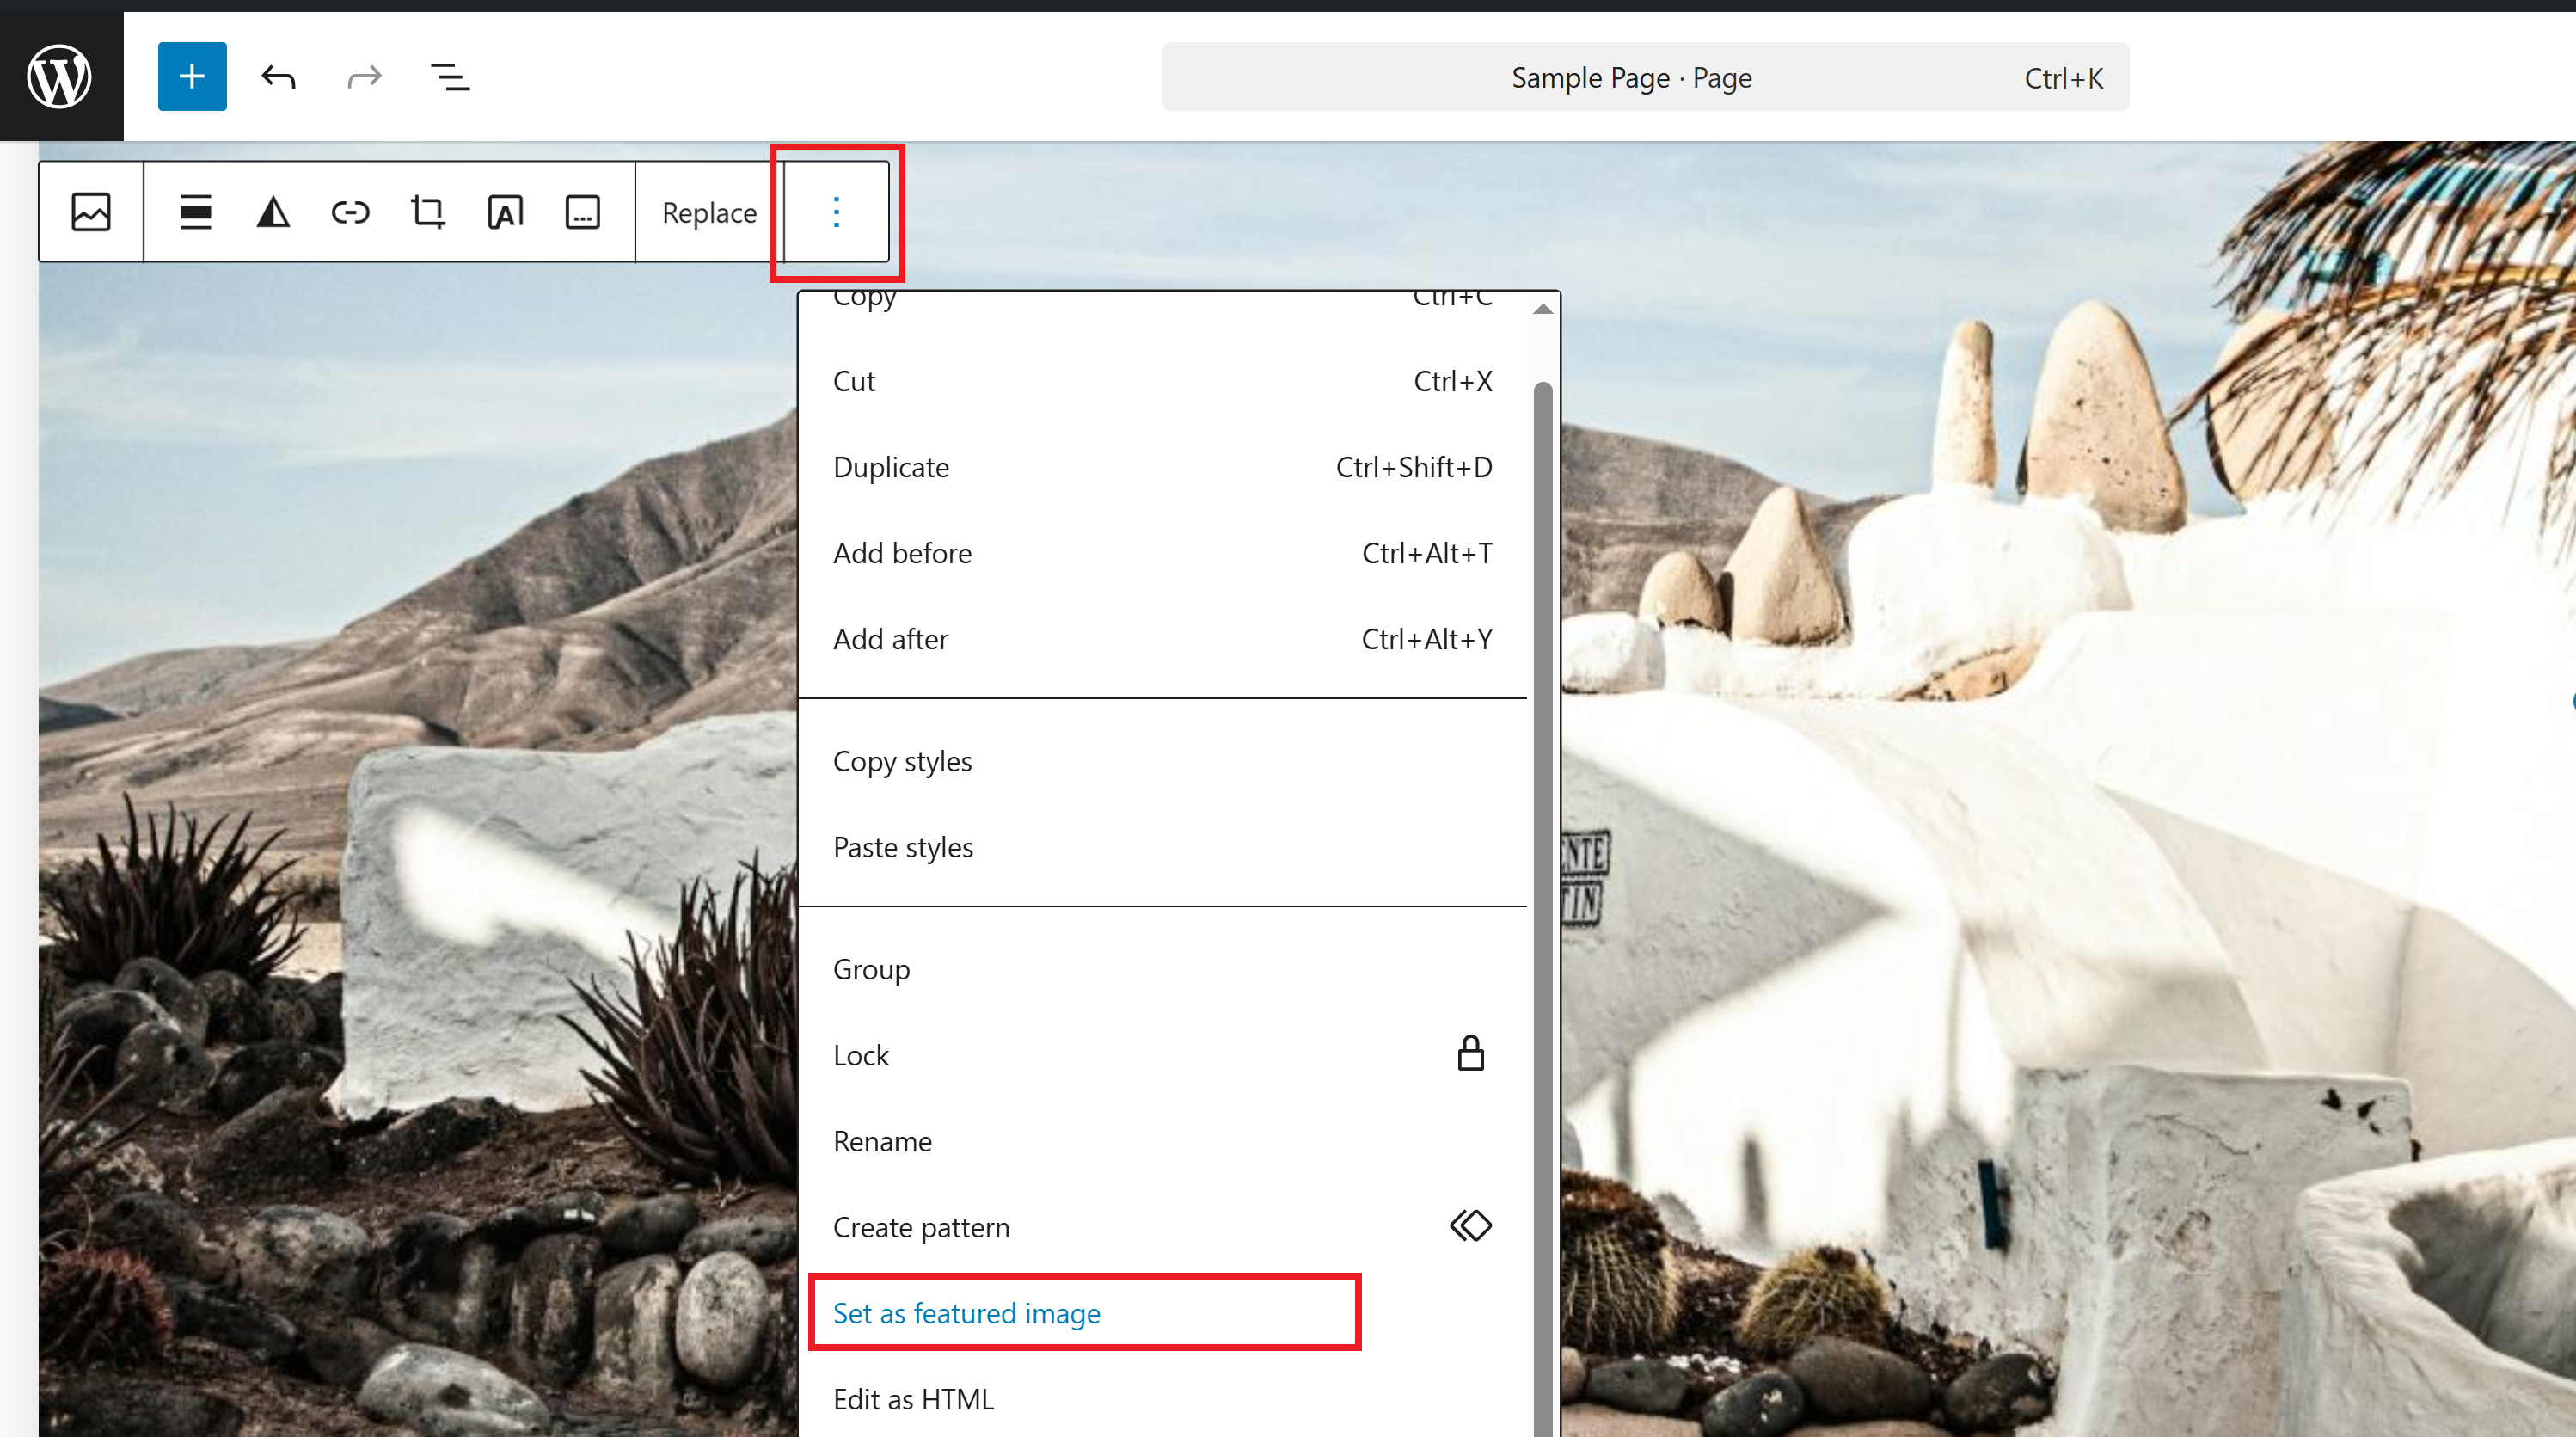Toggle the block options three-dots menu

coord(836,212)
